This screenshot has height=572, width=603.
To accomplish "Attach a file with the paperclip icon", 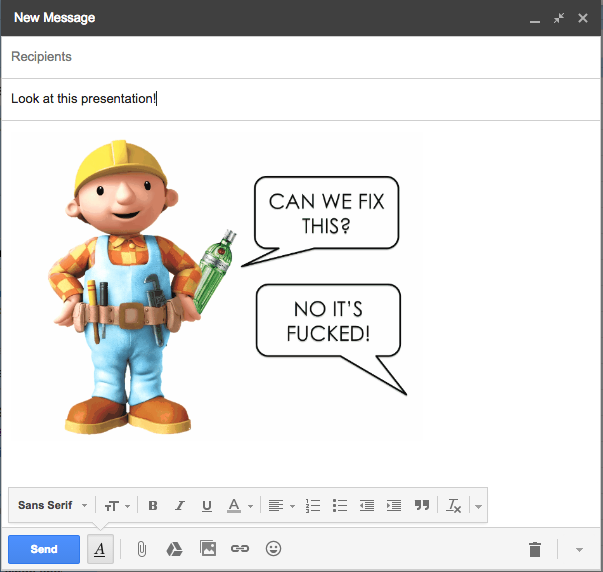I will 142,549.
